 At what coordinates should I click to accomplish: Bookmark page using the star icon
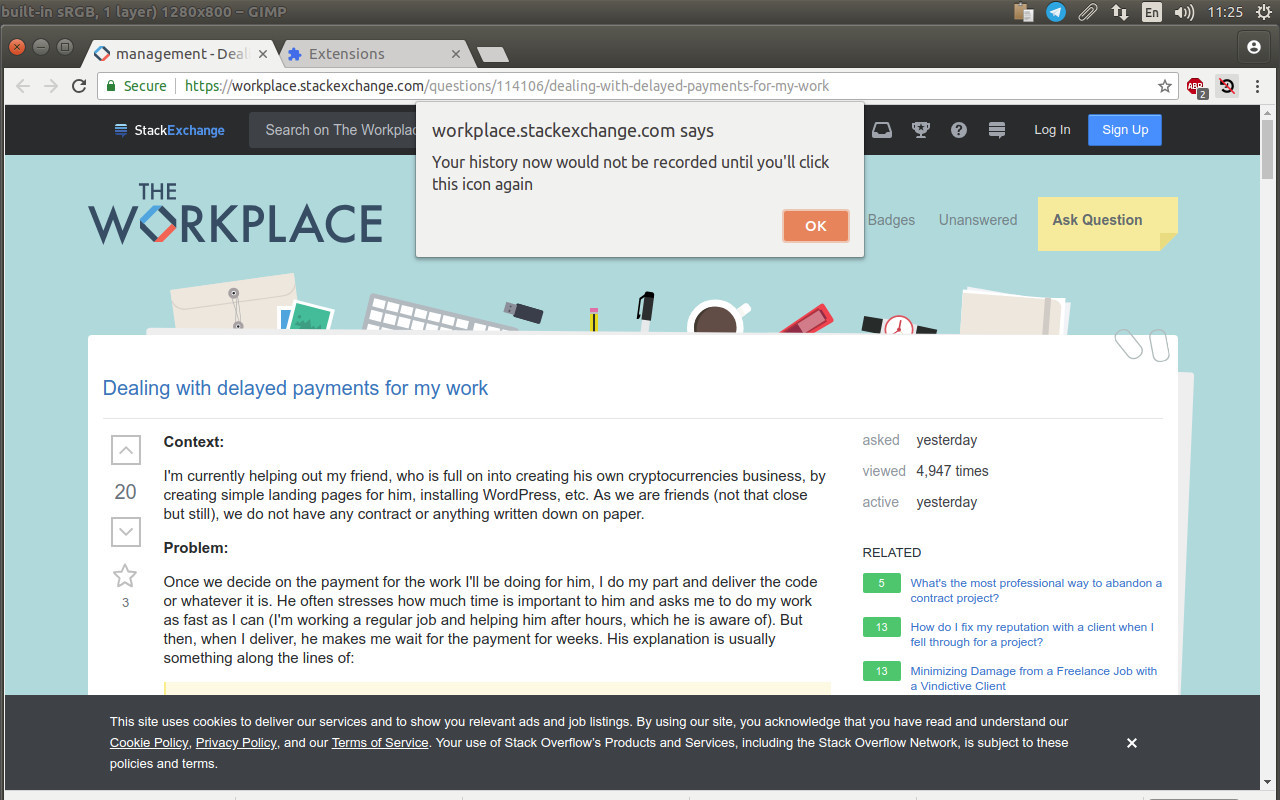click(1164, 86)
